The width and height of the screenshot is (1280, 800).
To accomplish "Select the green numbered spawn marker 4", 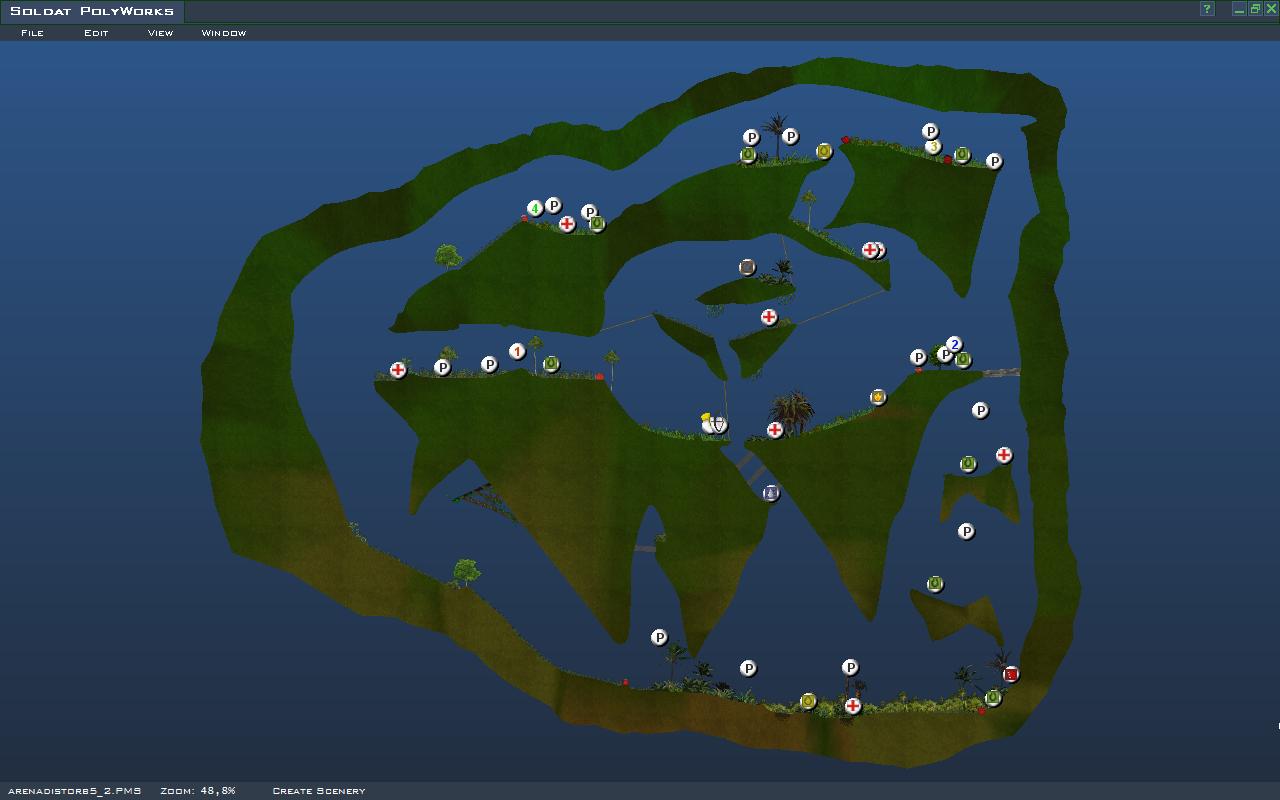I will pos(535,208).
